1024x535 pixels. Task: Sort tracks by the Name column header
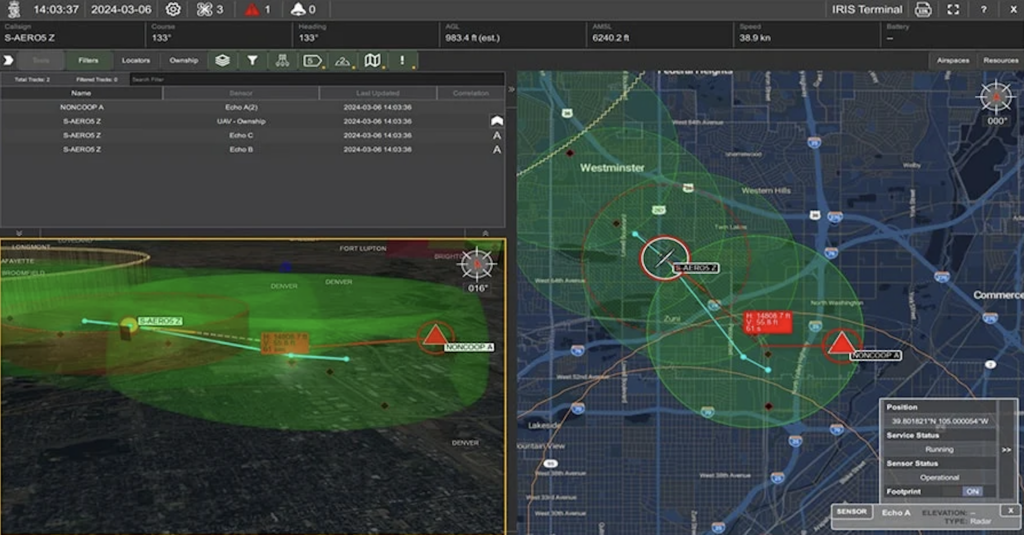(x=81, y=93)
